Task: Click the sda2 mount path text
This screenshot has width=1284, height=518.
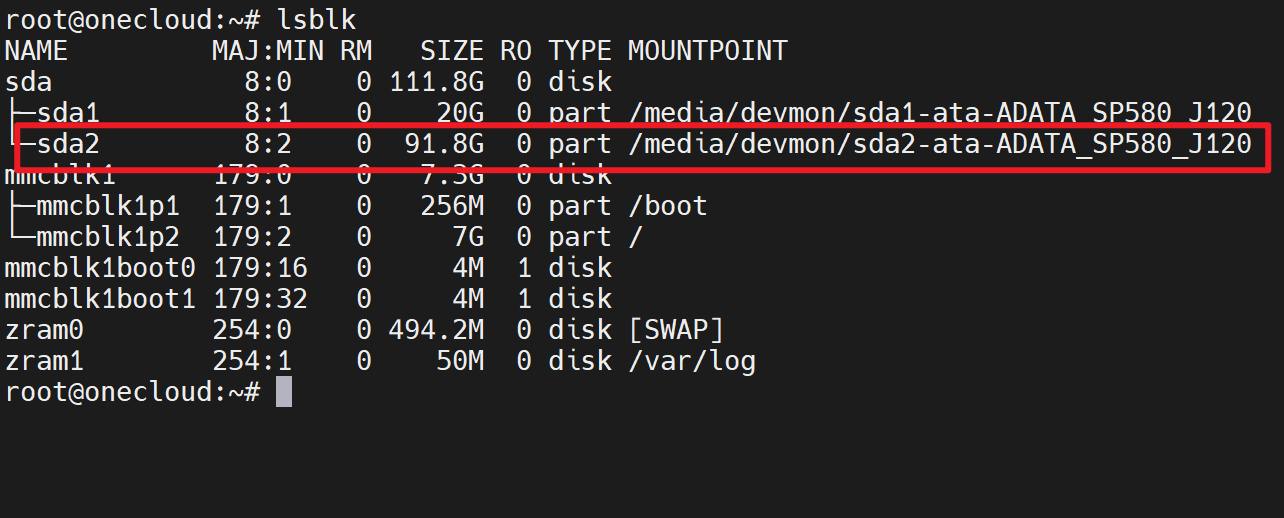Action: click(x=940, y=144)
